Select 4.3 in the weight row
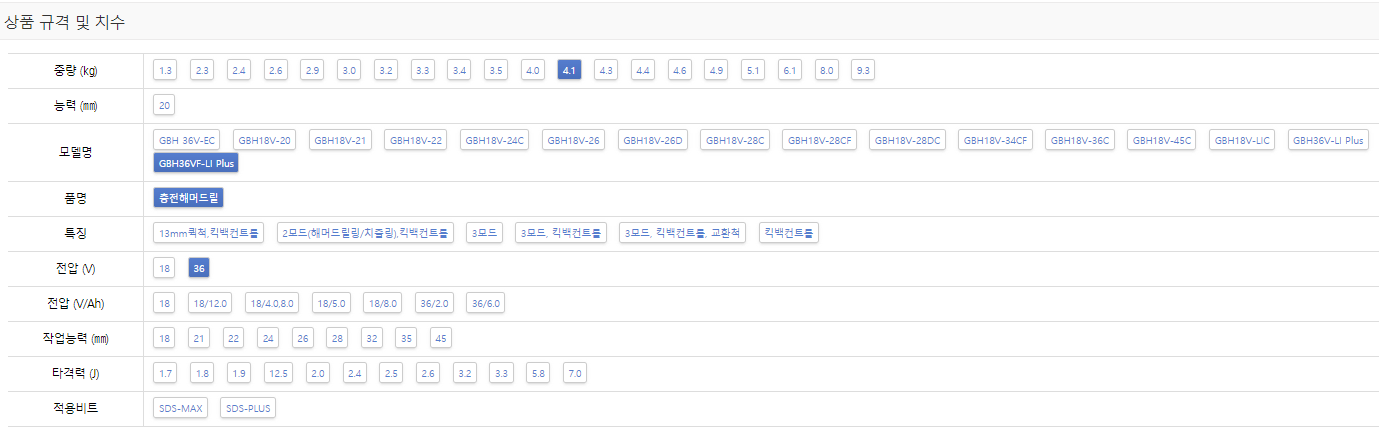 (605, 70)
